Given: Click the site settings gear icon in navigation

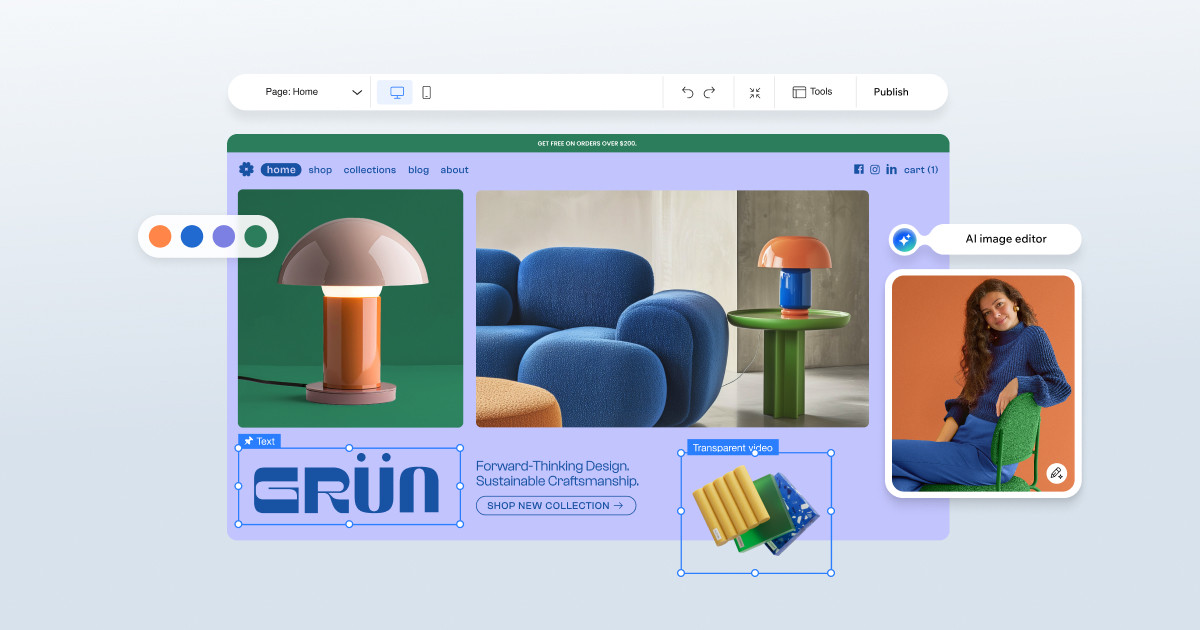Looking at the screenshot, I should point(246,169).
